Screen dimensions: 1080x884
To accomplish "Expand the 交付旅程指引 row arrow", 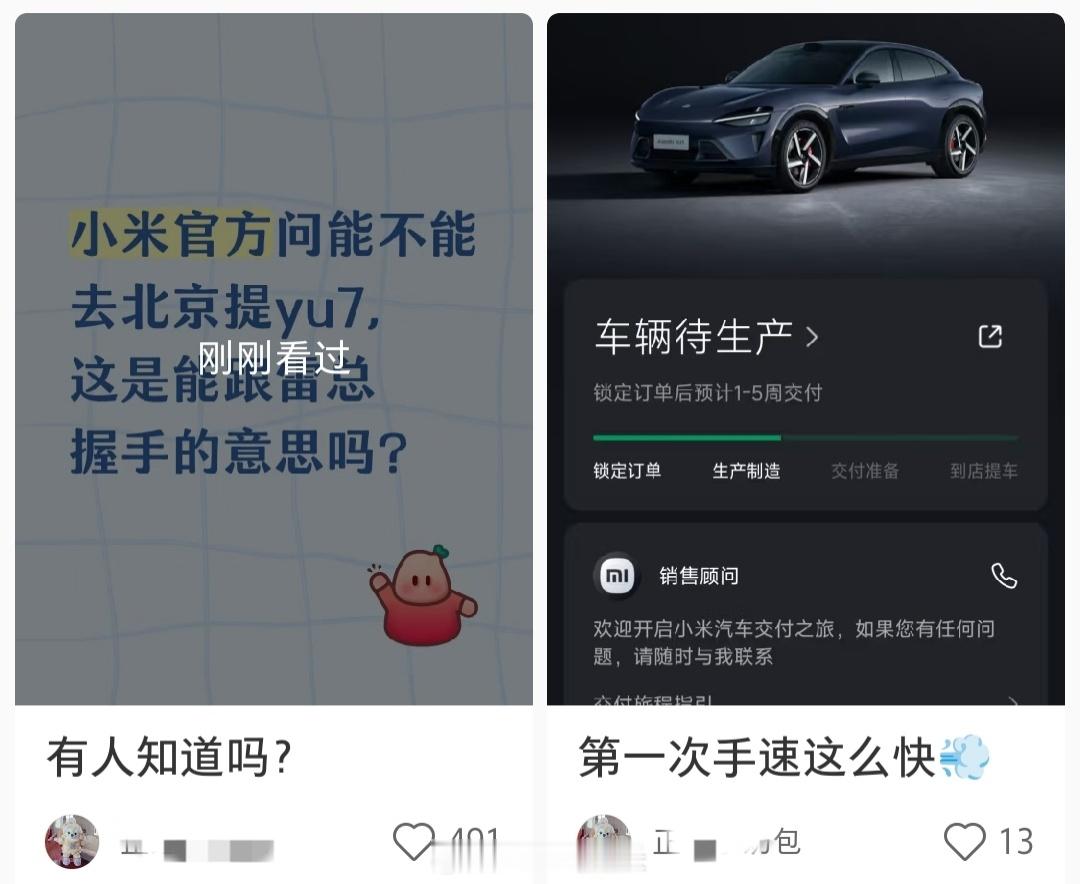I will [1014, 701].
